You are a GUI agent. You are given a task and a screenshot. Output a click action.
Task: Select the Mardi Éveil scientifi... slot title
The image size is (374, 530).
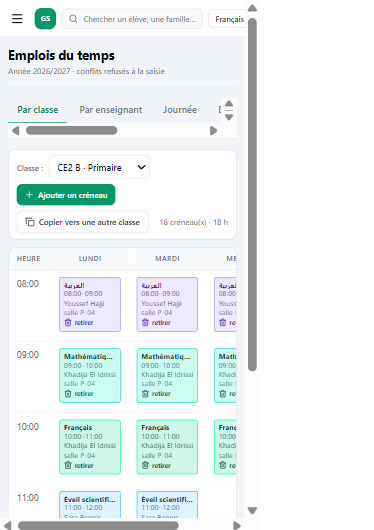click(167, 499)
